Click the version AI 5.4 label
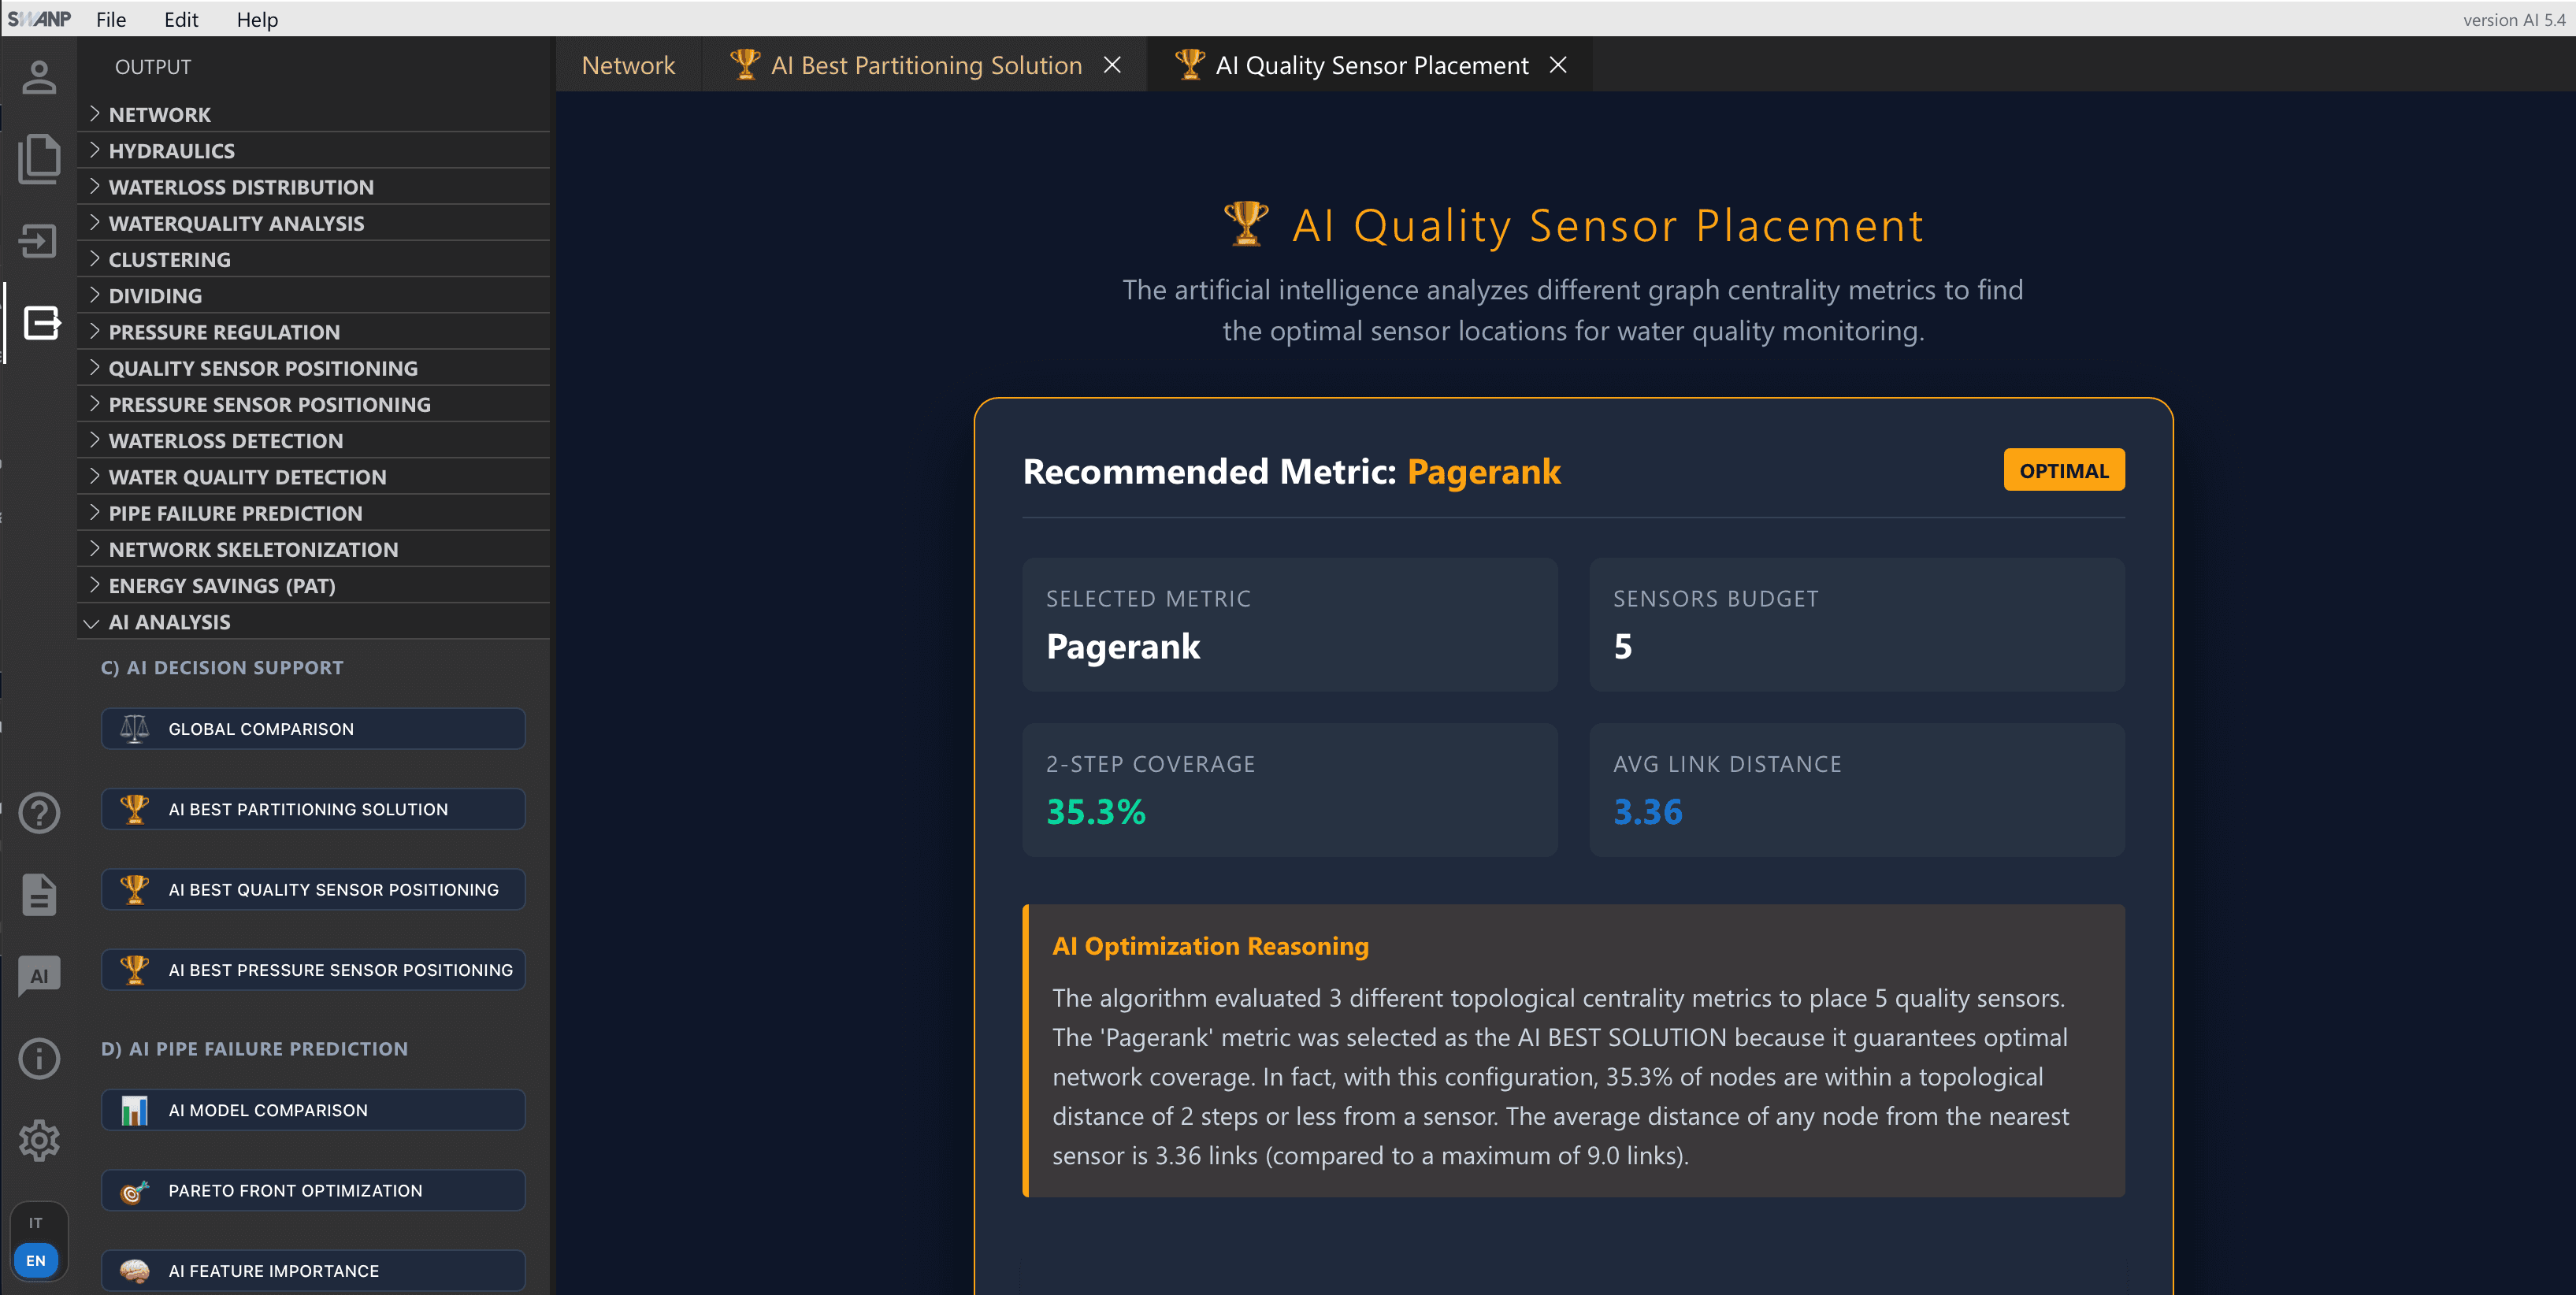Screen dimensions: 2576x1295 [x=2513, y=20]
